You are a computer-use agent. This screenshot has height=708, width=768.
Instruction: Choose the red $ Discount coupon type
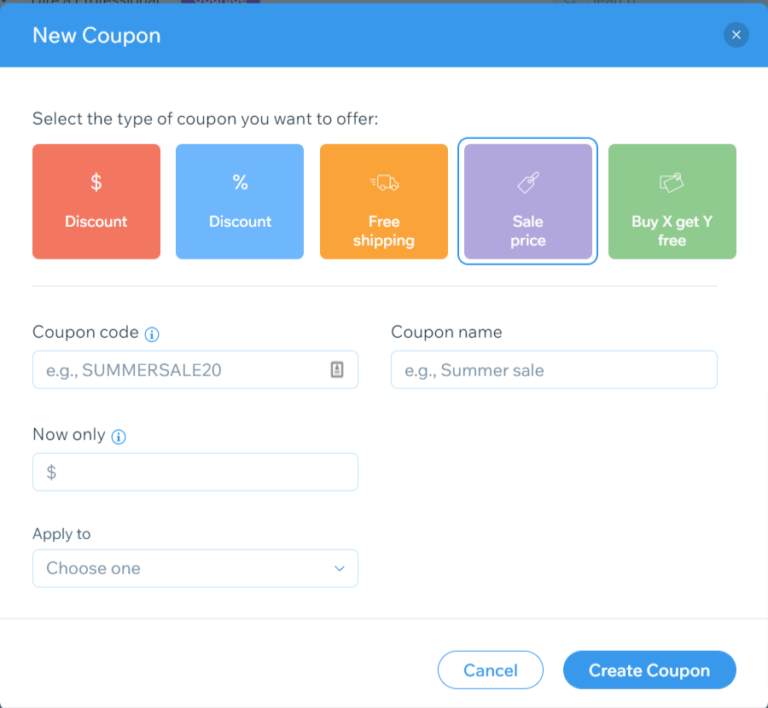[x=96, y=202]
